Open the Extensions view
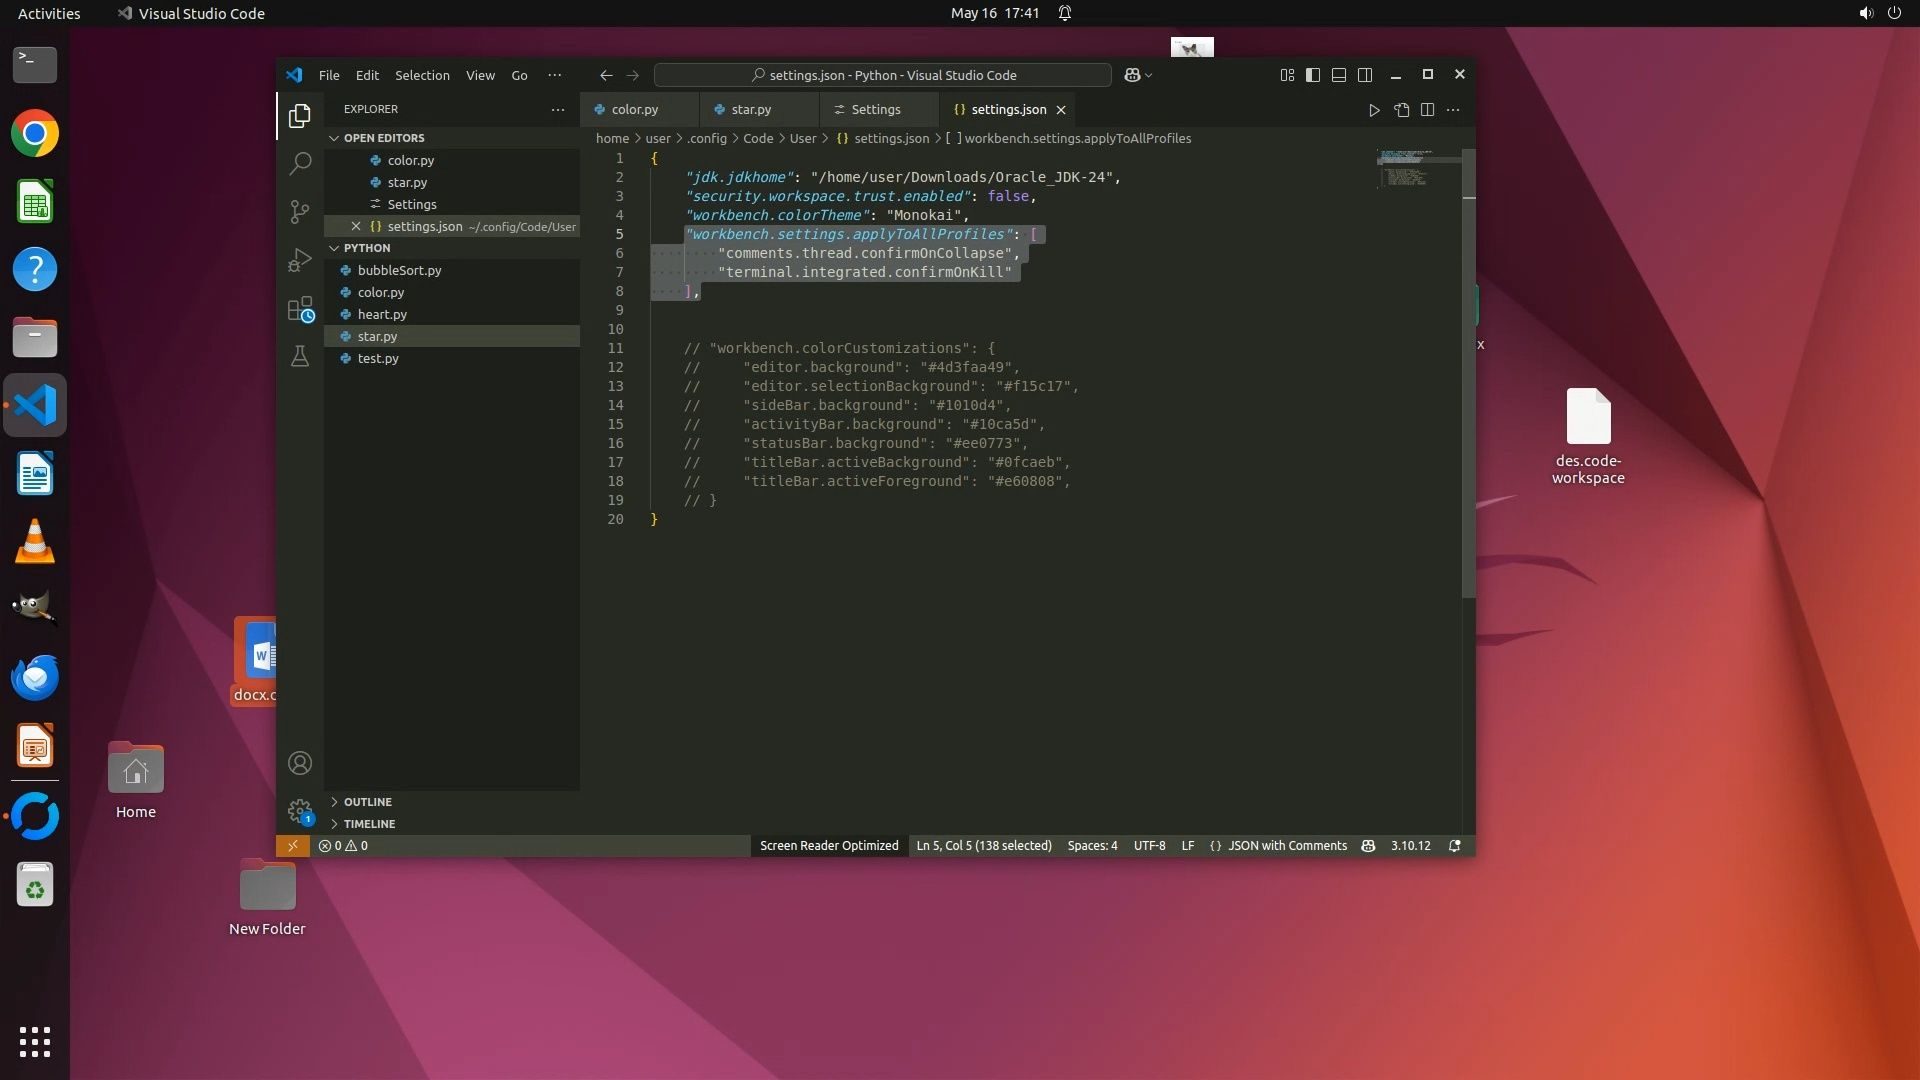Viewport: 1920px width, 1080px height. tap(300, 309)
